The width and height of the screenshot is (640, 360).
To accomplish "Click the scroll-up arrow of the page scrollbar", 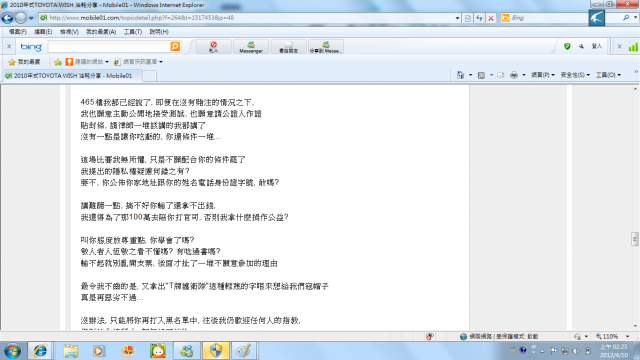I will (635, 89).
